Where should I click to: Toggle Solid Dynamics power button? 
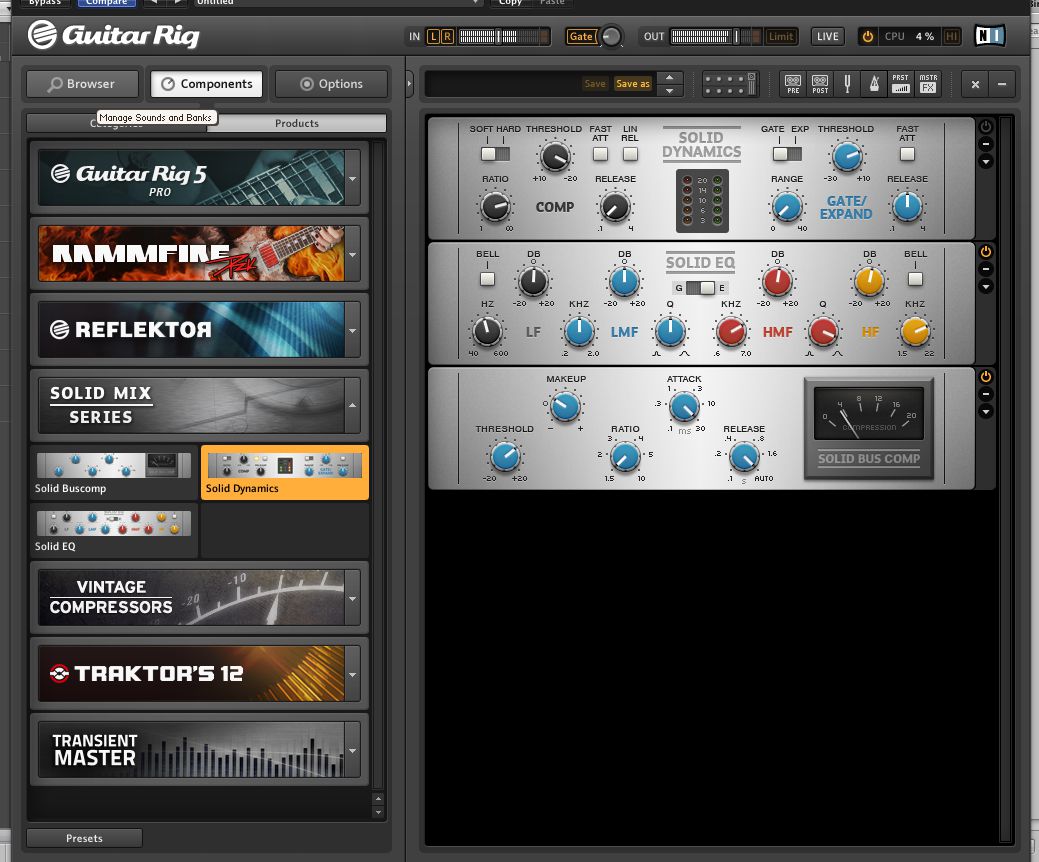pos(986,126)
